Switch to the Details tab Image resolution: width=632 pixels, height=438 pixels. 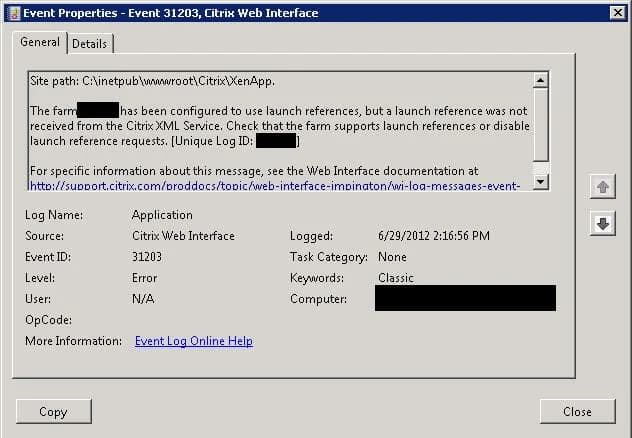(x=90, y=44)
